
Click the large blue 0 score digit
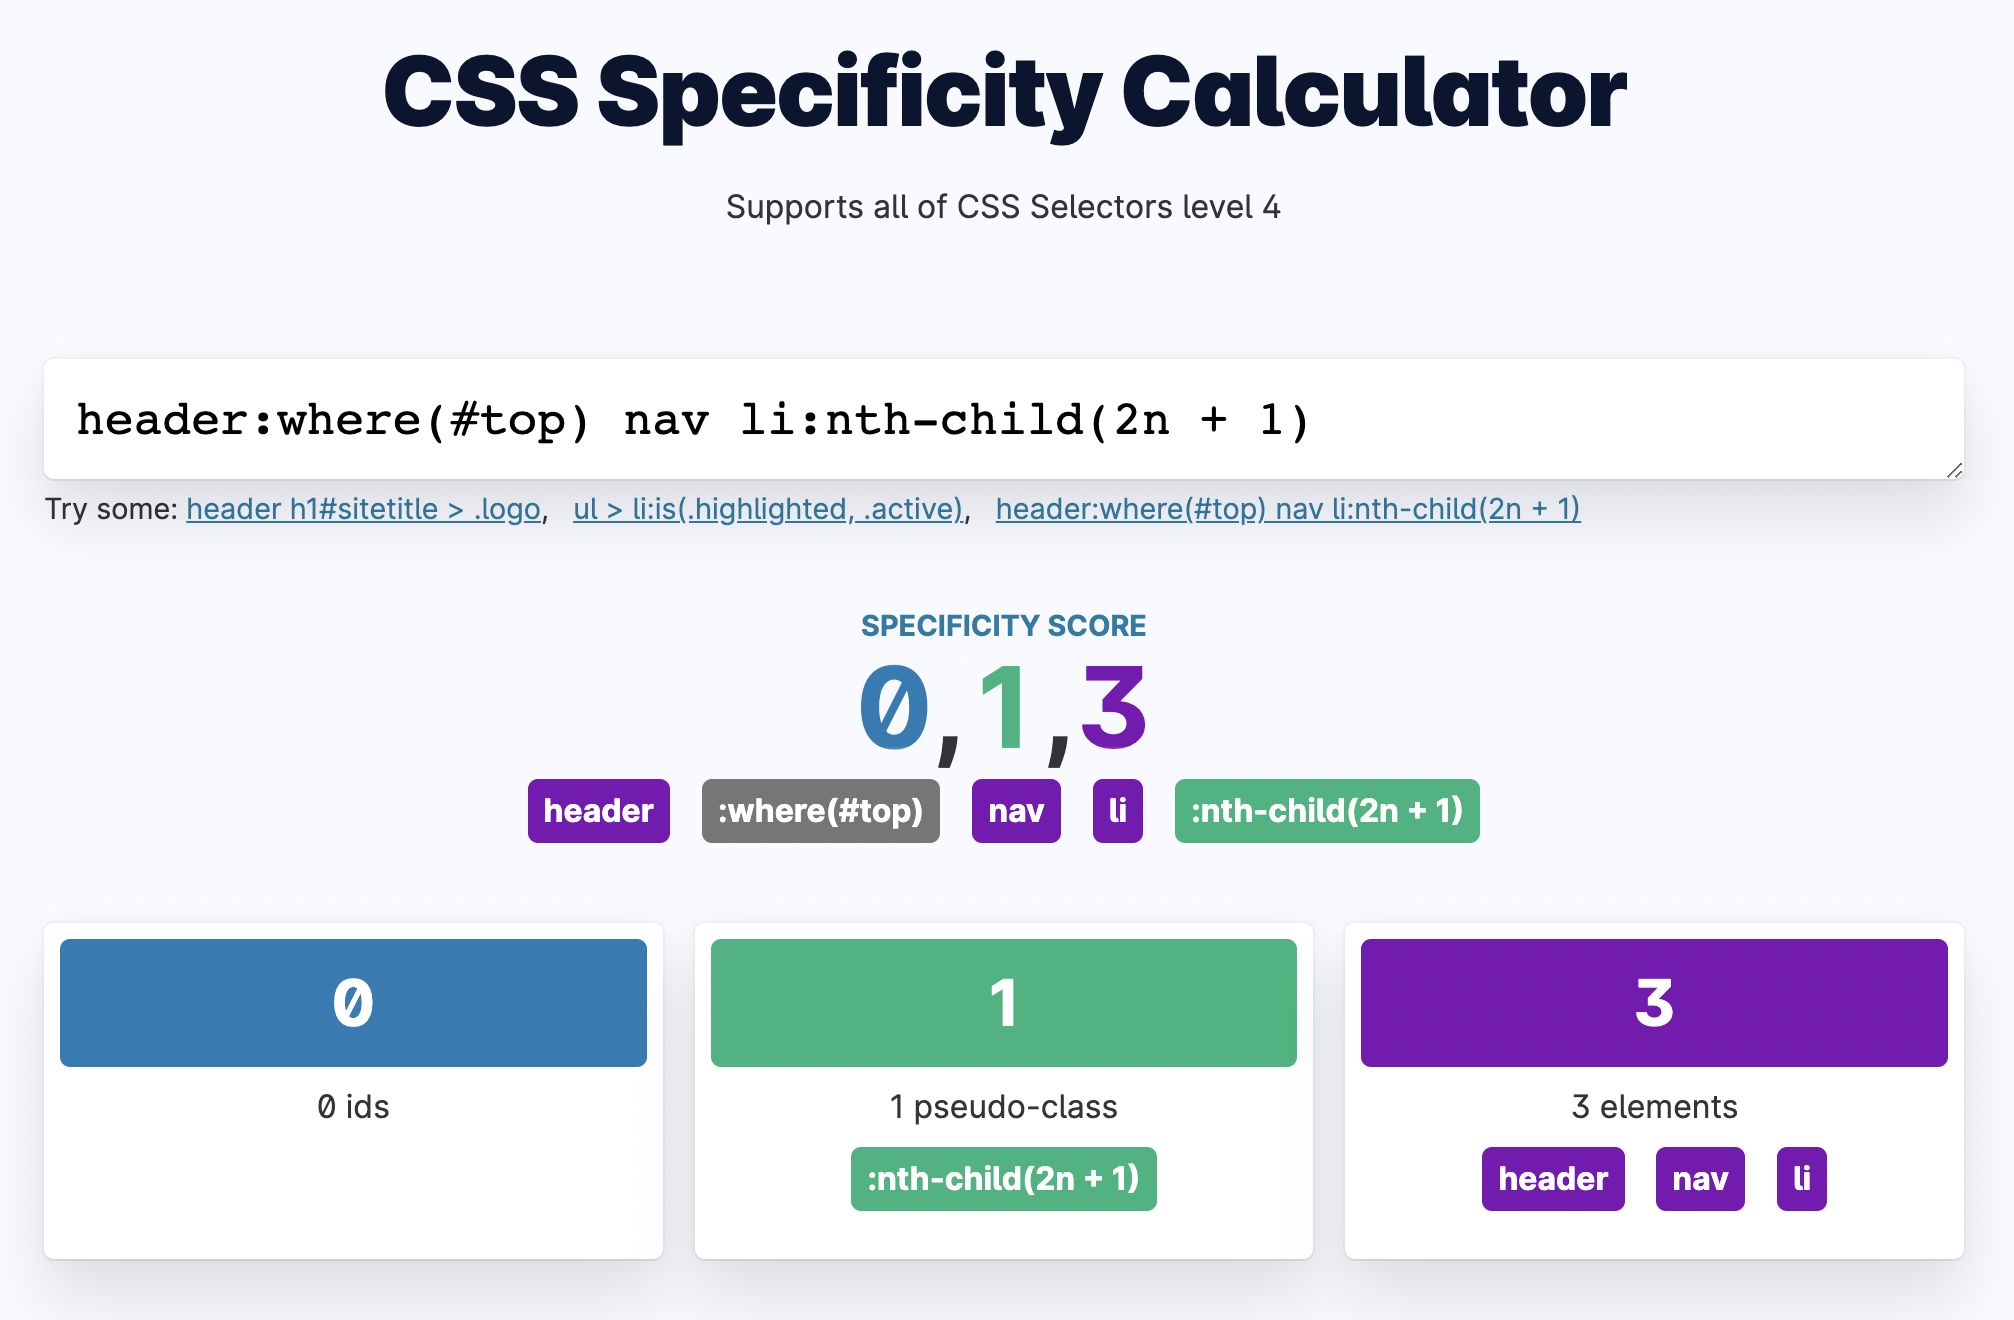pyautogui.click(x=894, y=708)
